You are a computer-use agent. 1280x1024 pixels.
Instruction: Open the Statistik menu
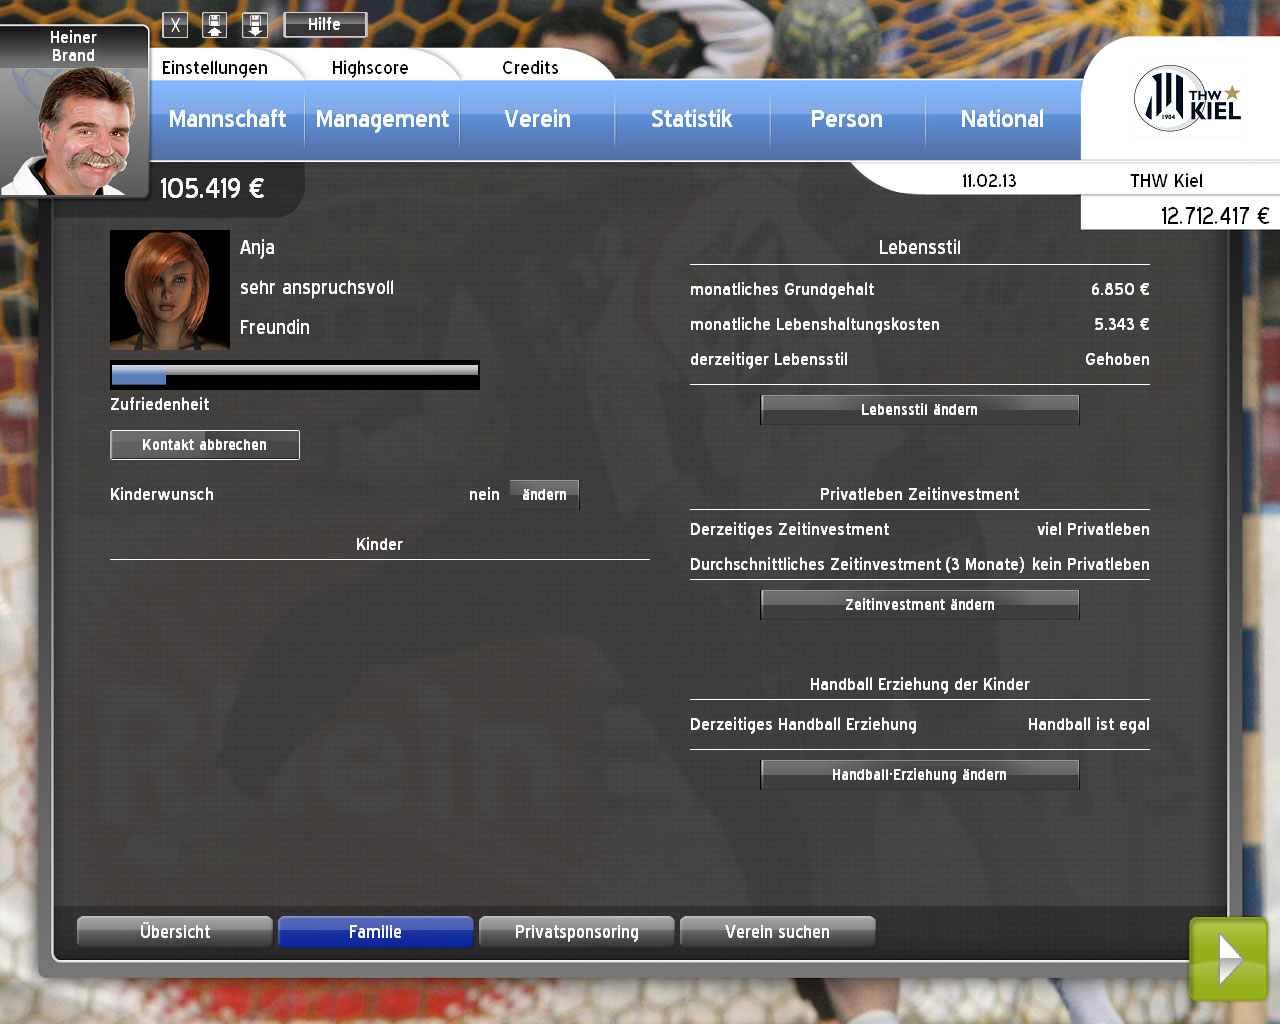click(x=691, y=119)
